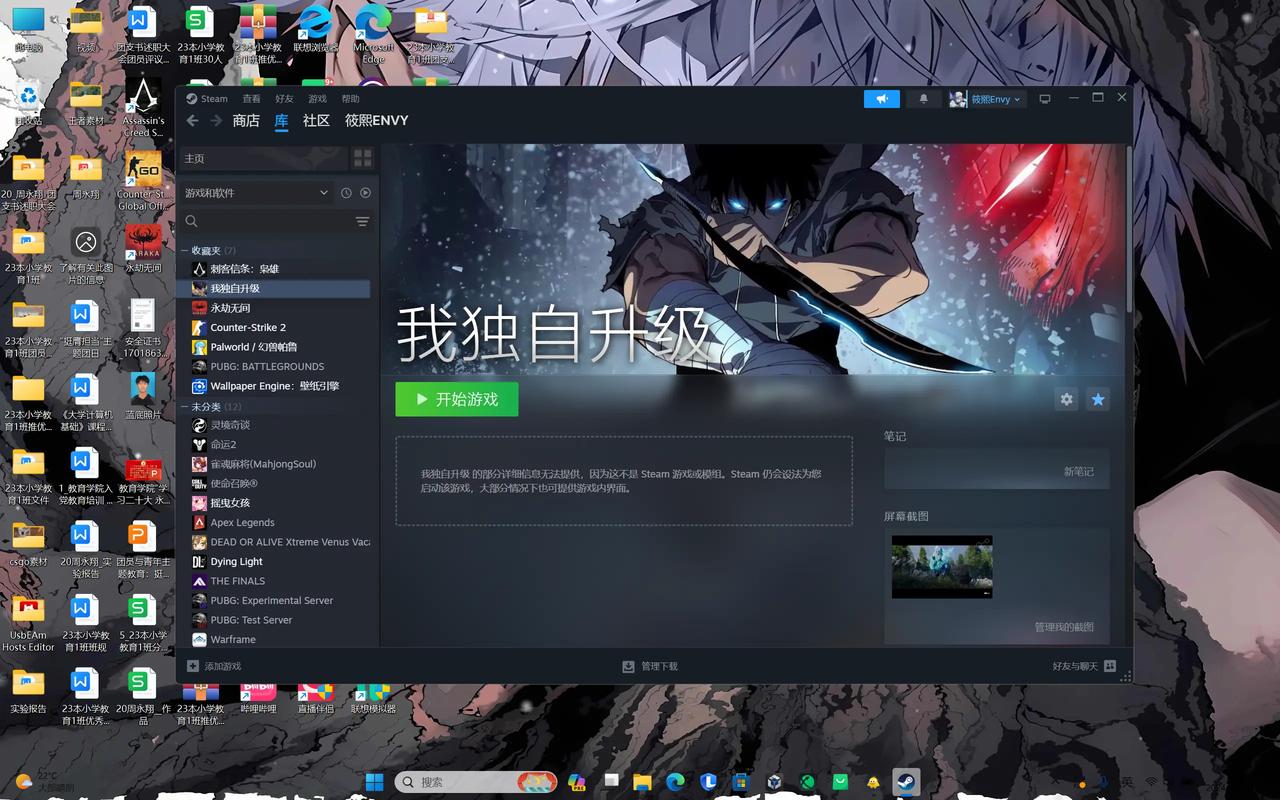This screenshot has width=1280, height=800.
Task: Open the 查看 menu
Action: pos(251,99)
